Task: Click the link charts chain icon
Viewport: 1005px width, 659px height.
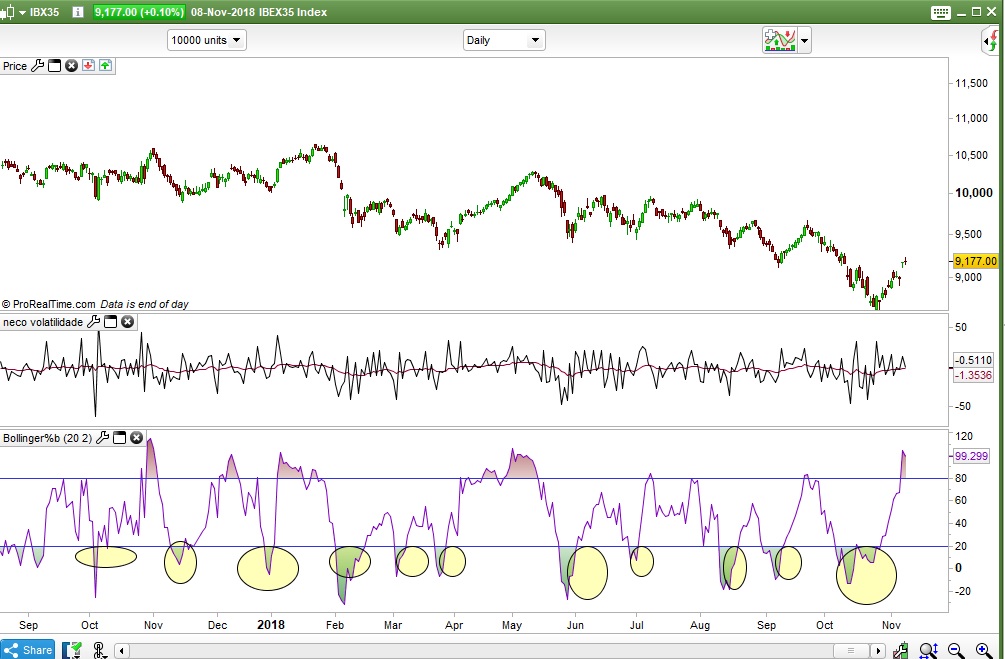Action: tap(99, 650)
